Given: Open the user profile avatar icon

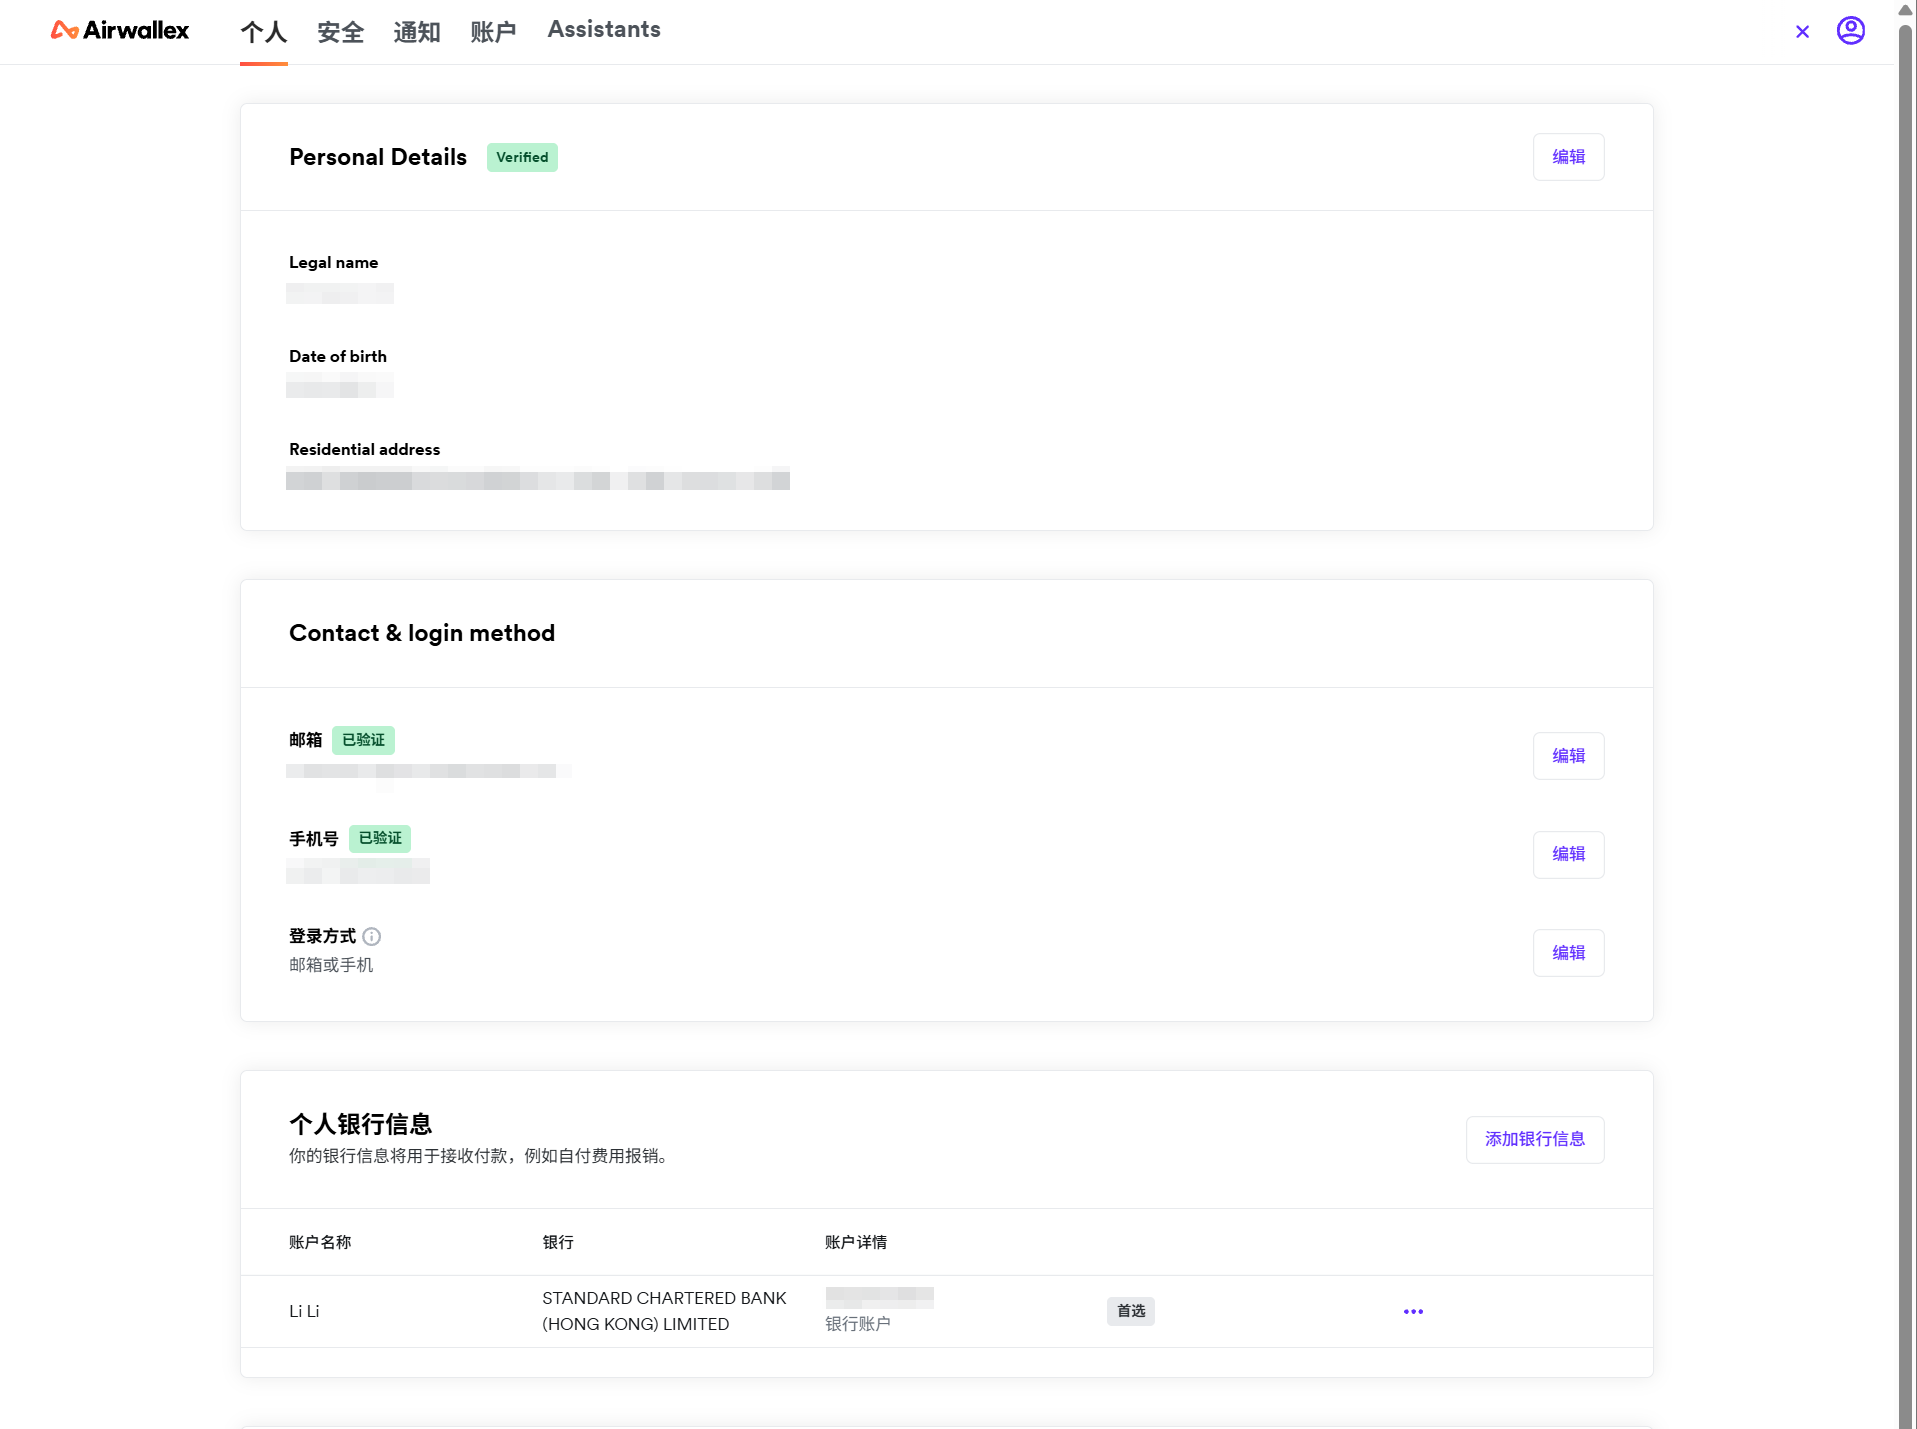Looking at the screenshot, I should [1850, 31].
